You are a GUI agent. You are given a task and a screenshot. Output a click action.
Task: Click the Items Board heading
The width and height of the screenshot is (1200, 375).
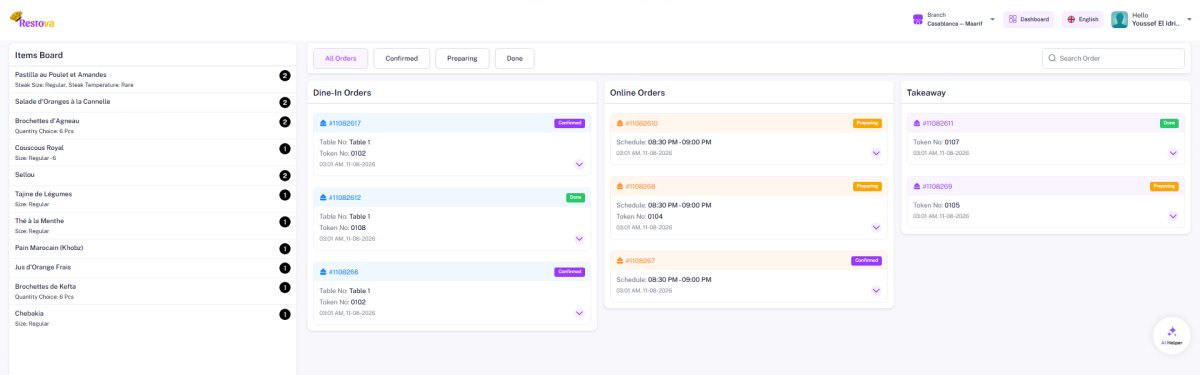pos(39,55)
